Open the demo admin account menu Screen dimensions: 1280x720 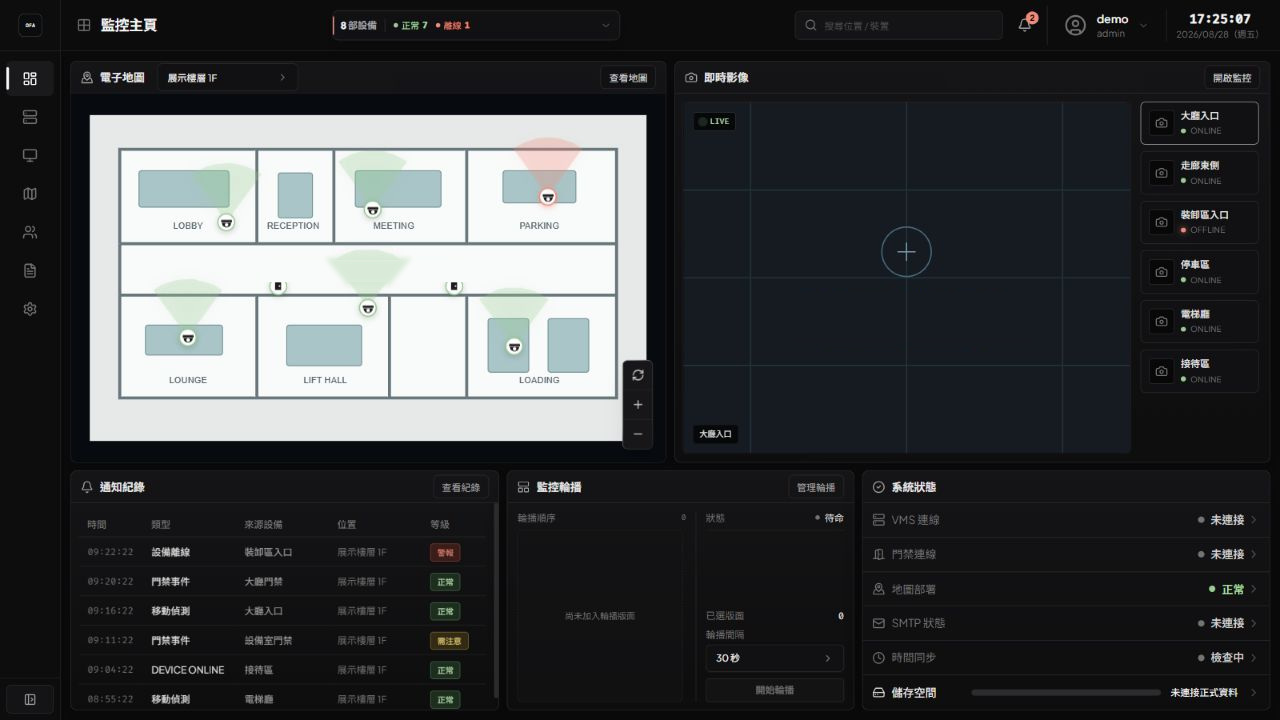click(1106, 26)
